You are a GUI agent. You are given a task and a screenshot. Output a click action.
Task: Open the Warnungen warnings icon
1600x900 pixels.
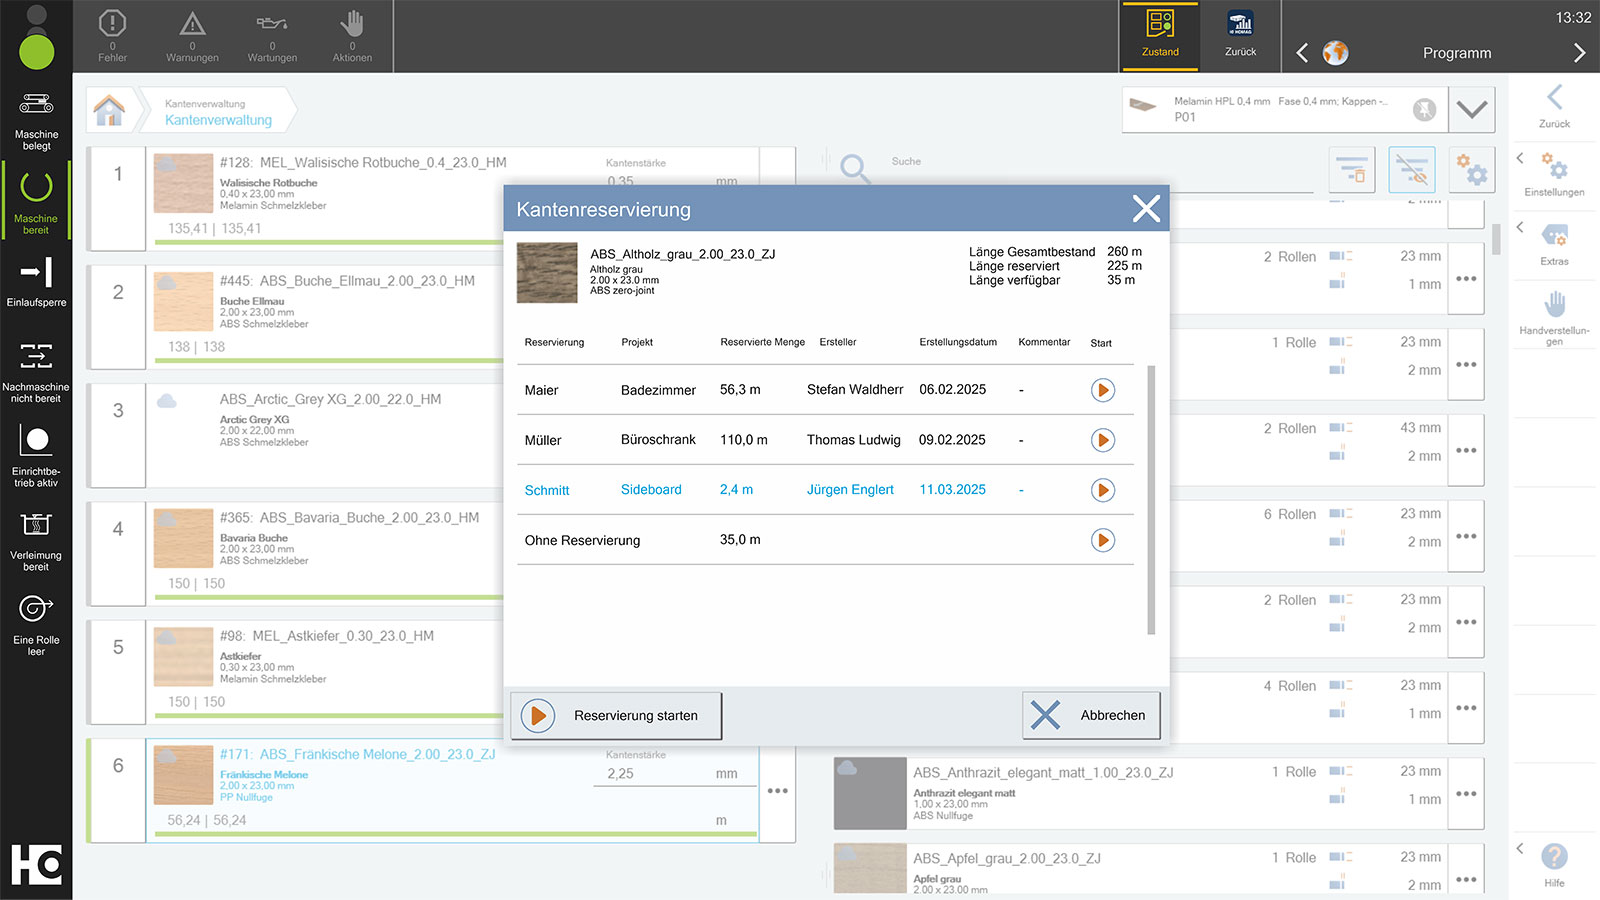pos(192,35)
